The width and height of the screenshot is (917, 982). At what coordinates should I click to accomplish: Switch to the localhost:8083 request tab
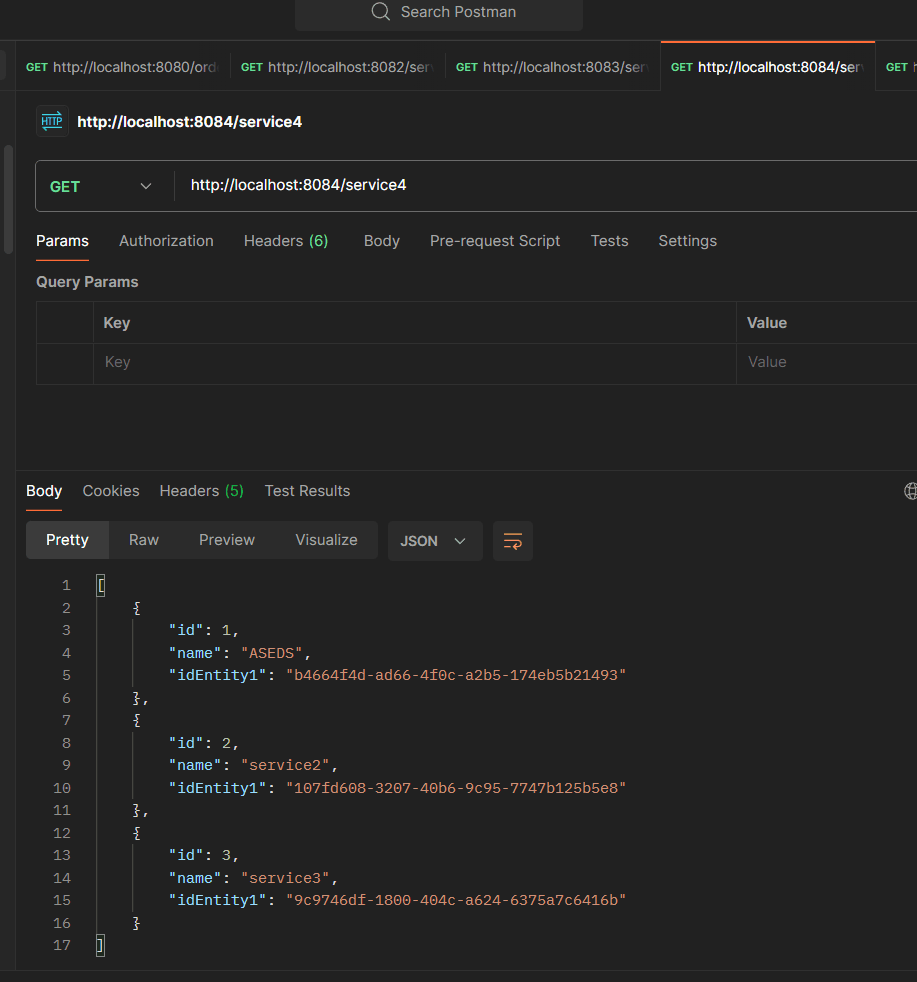point(552,67)
